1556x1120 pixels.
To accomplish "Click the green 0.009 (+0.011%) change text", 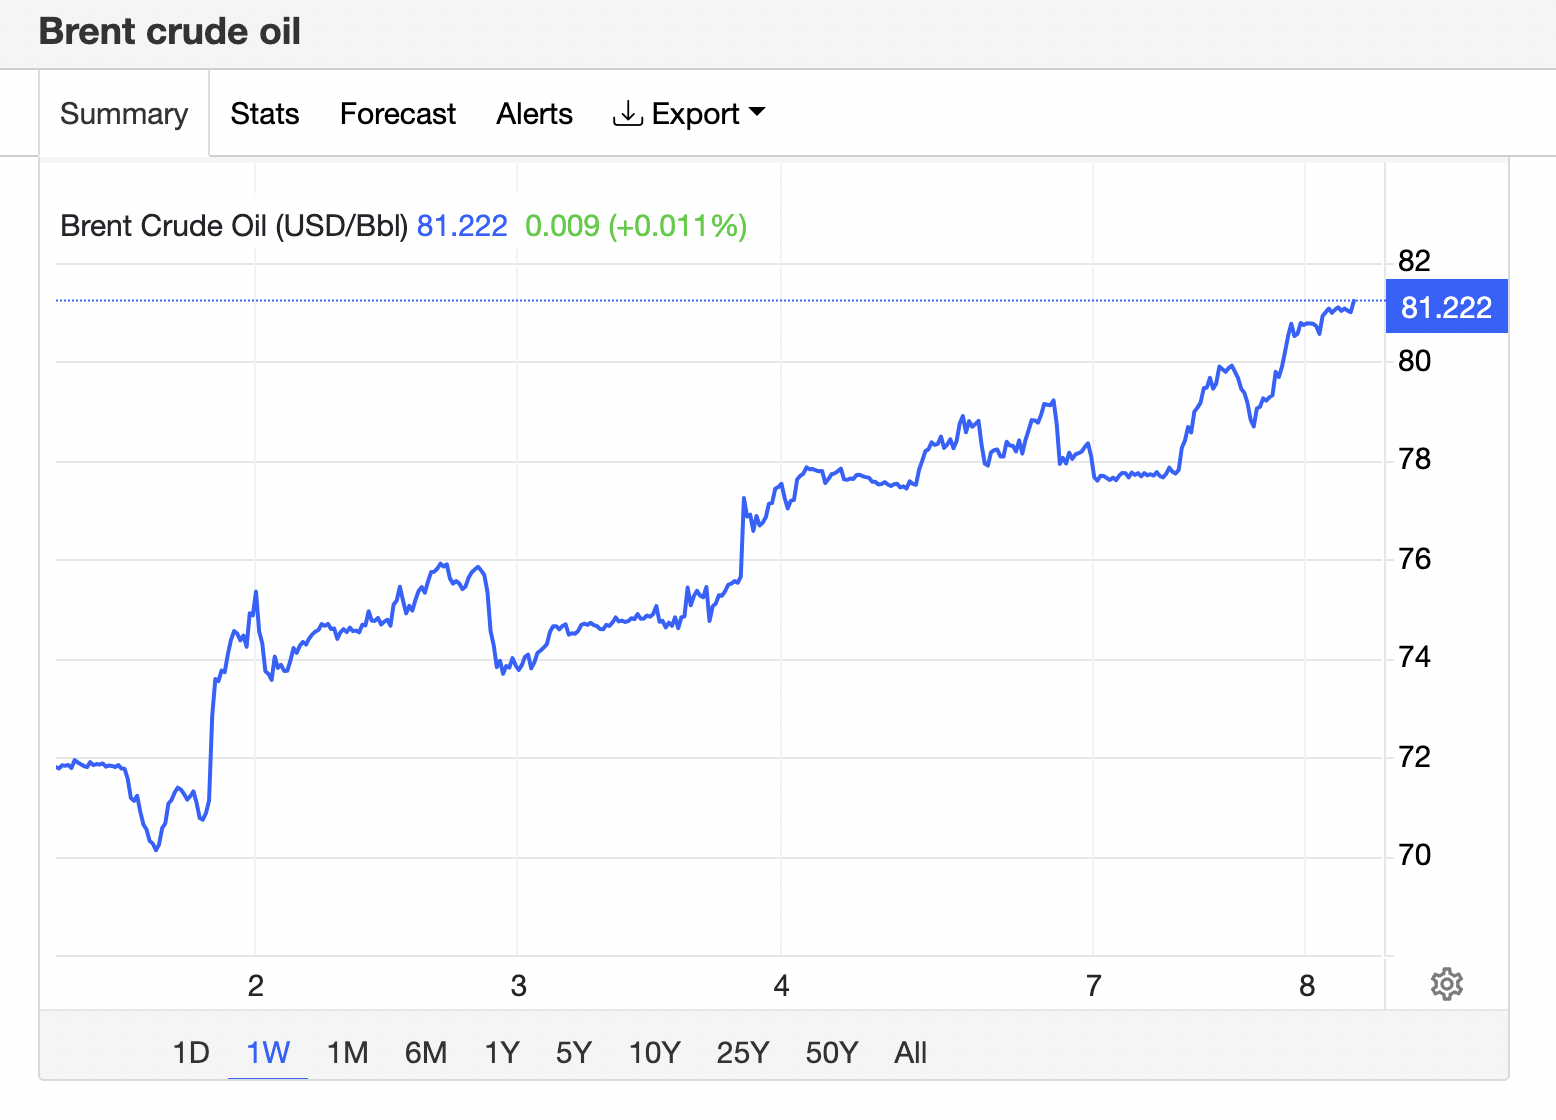I will coord(636,226).
